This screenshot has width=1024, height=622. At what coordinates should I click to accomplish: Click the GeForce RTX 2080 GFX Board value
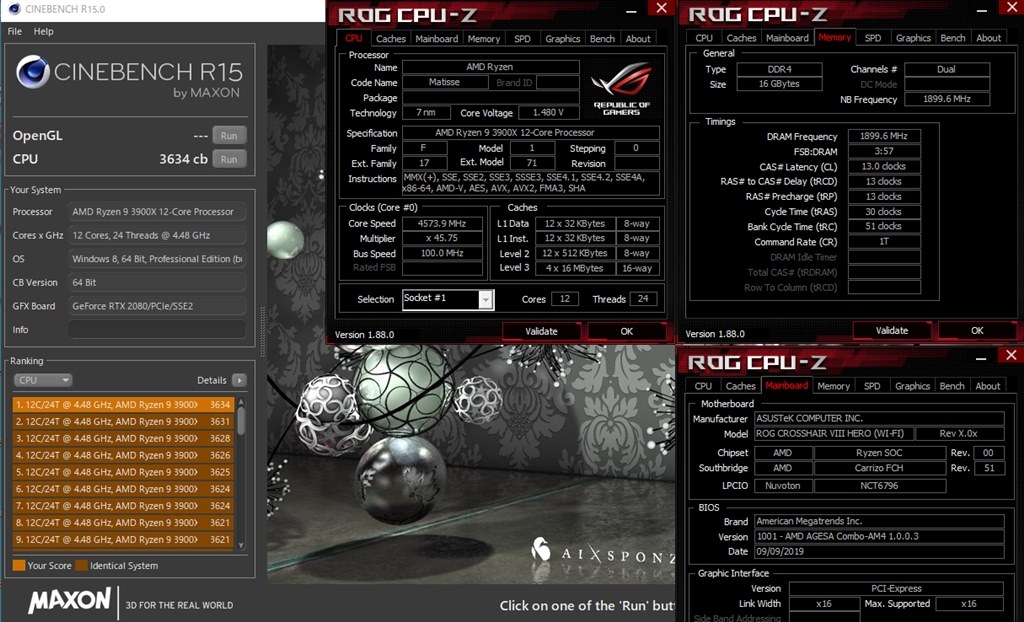(x=157, y=306)
